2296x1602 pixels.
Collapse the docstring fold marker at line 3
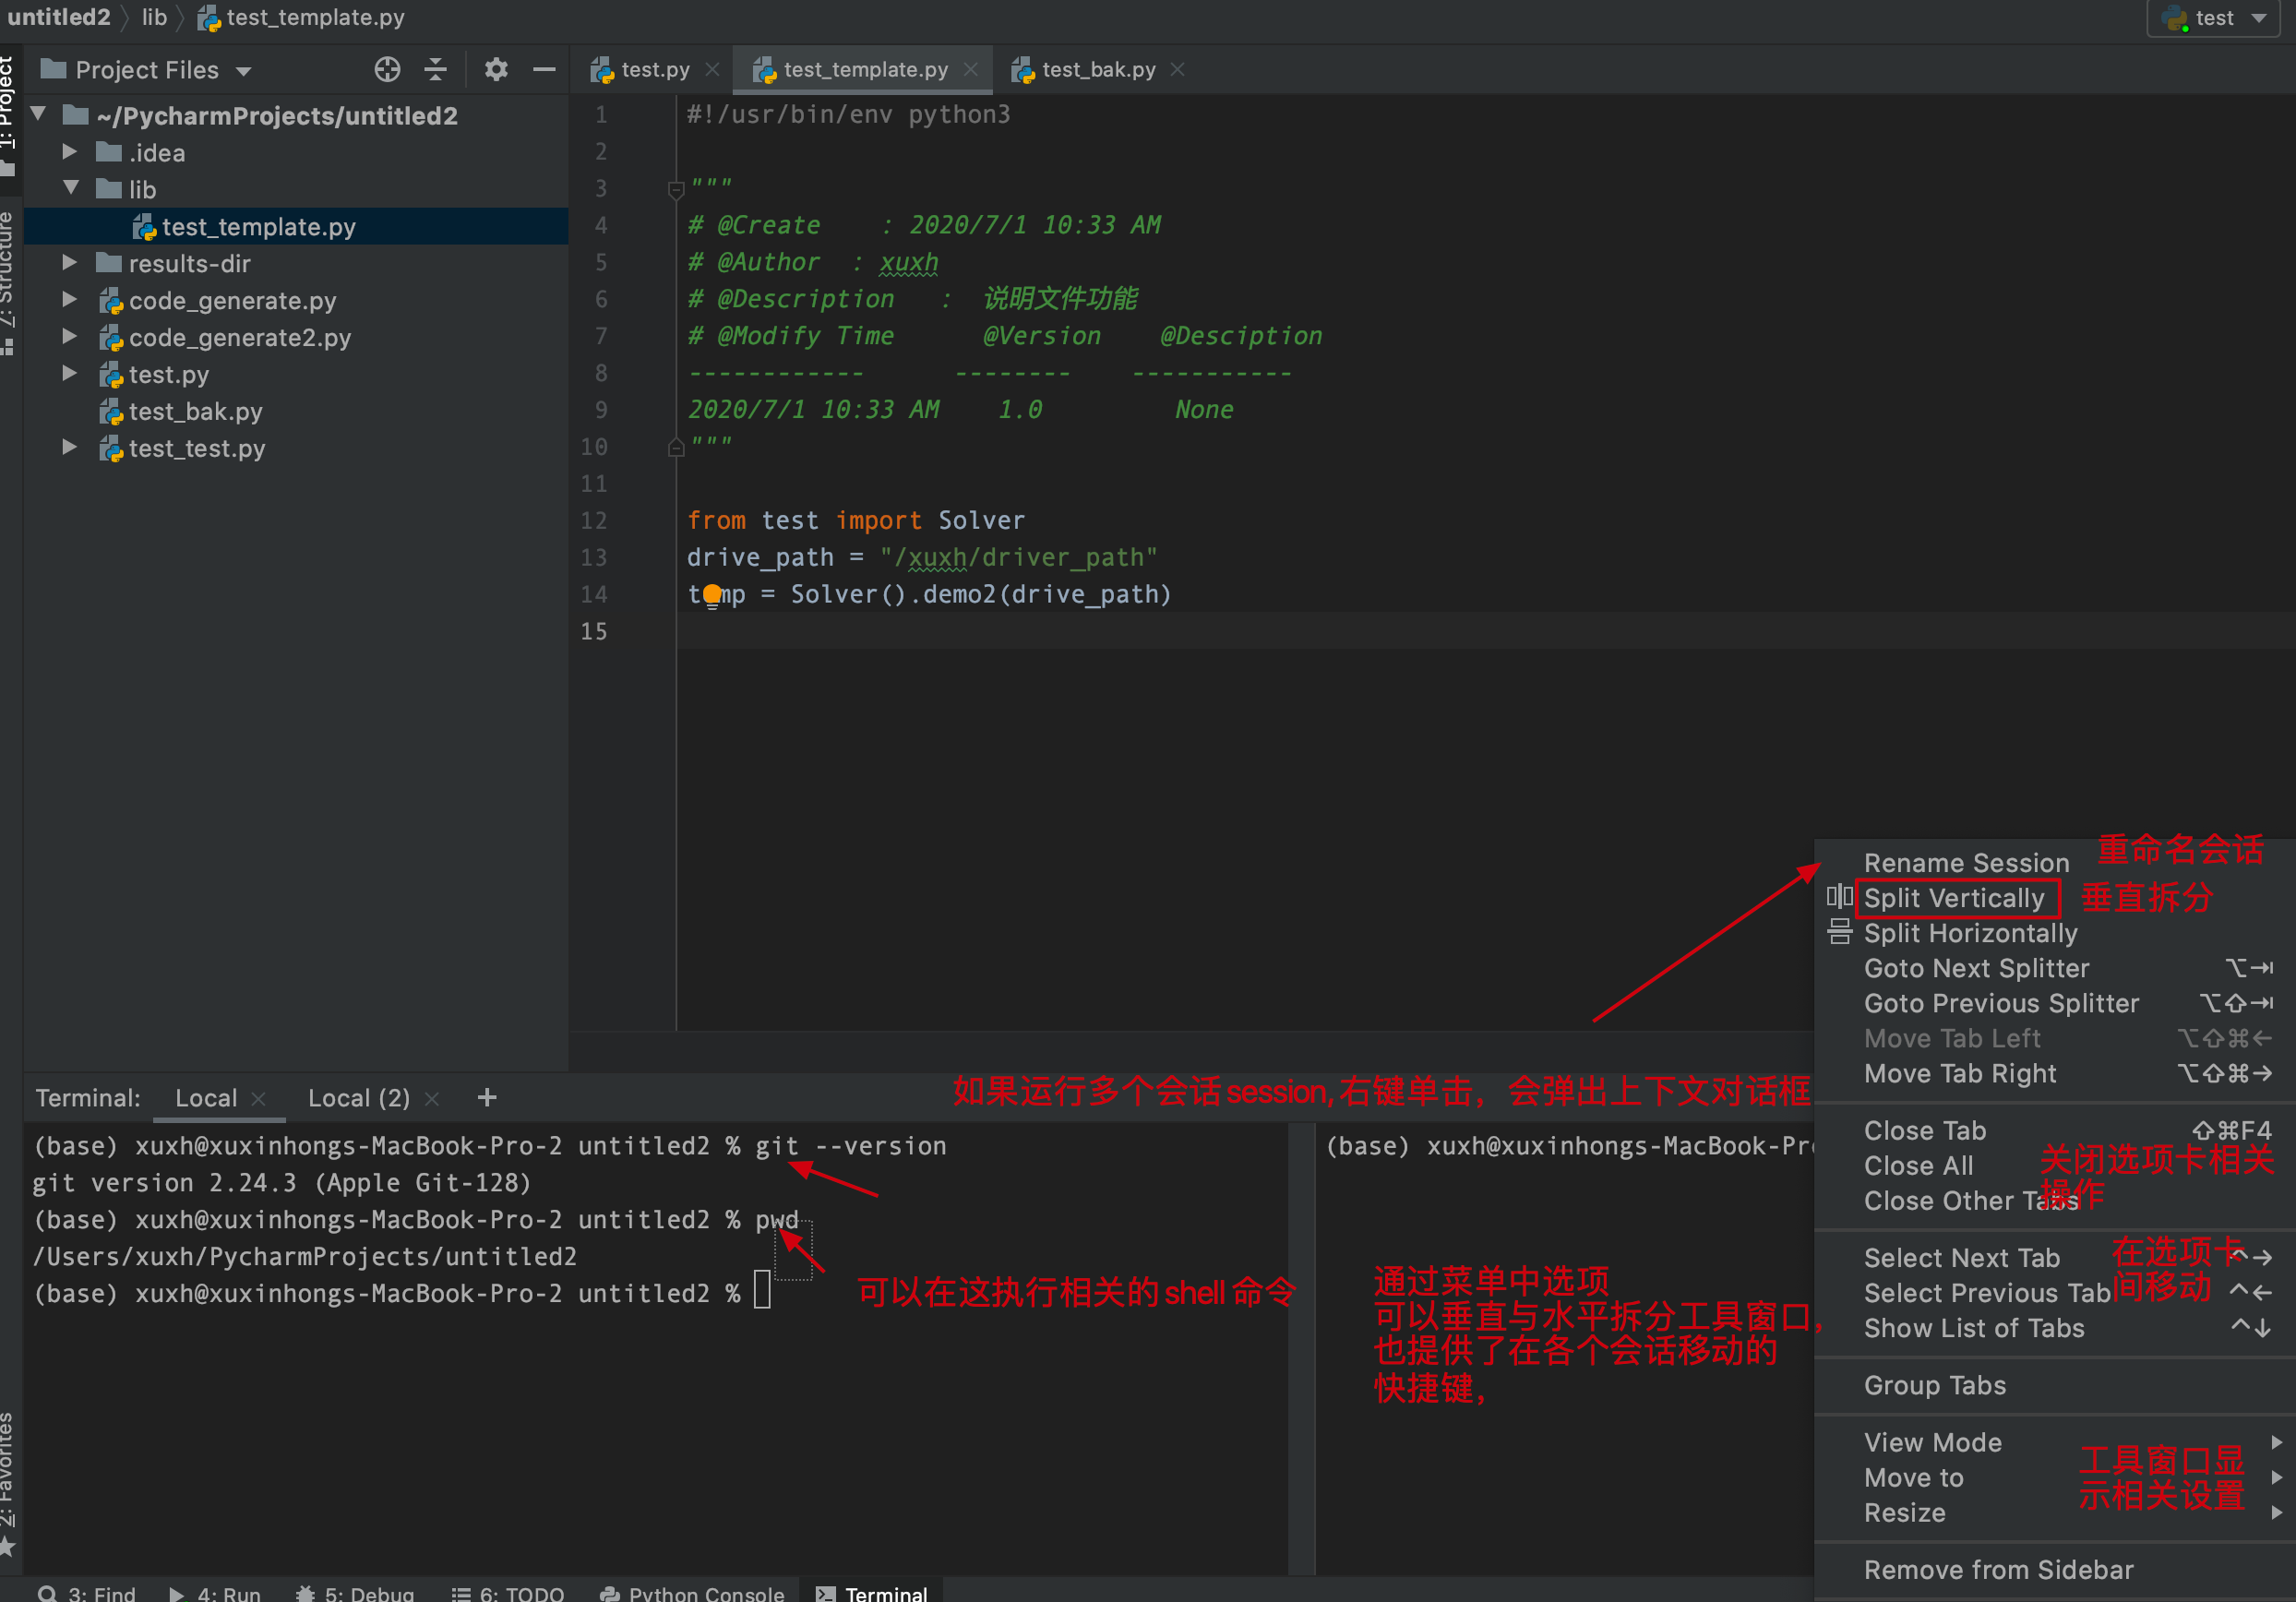(676, 188)
